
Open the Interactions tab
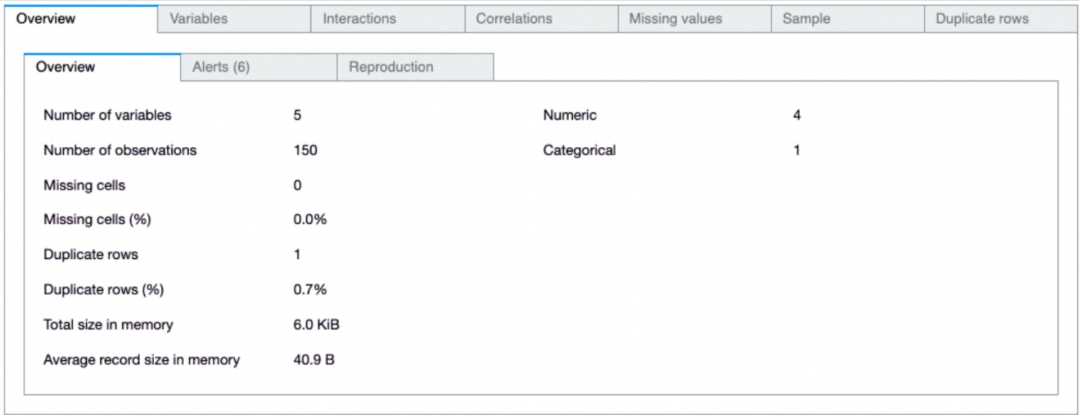point(359,19)
